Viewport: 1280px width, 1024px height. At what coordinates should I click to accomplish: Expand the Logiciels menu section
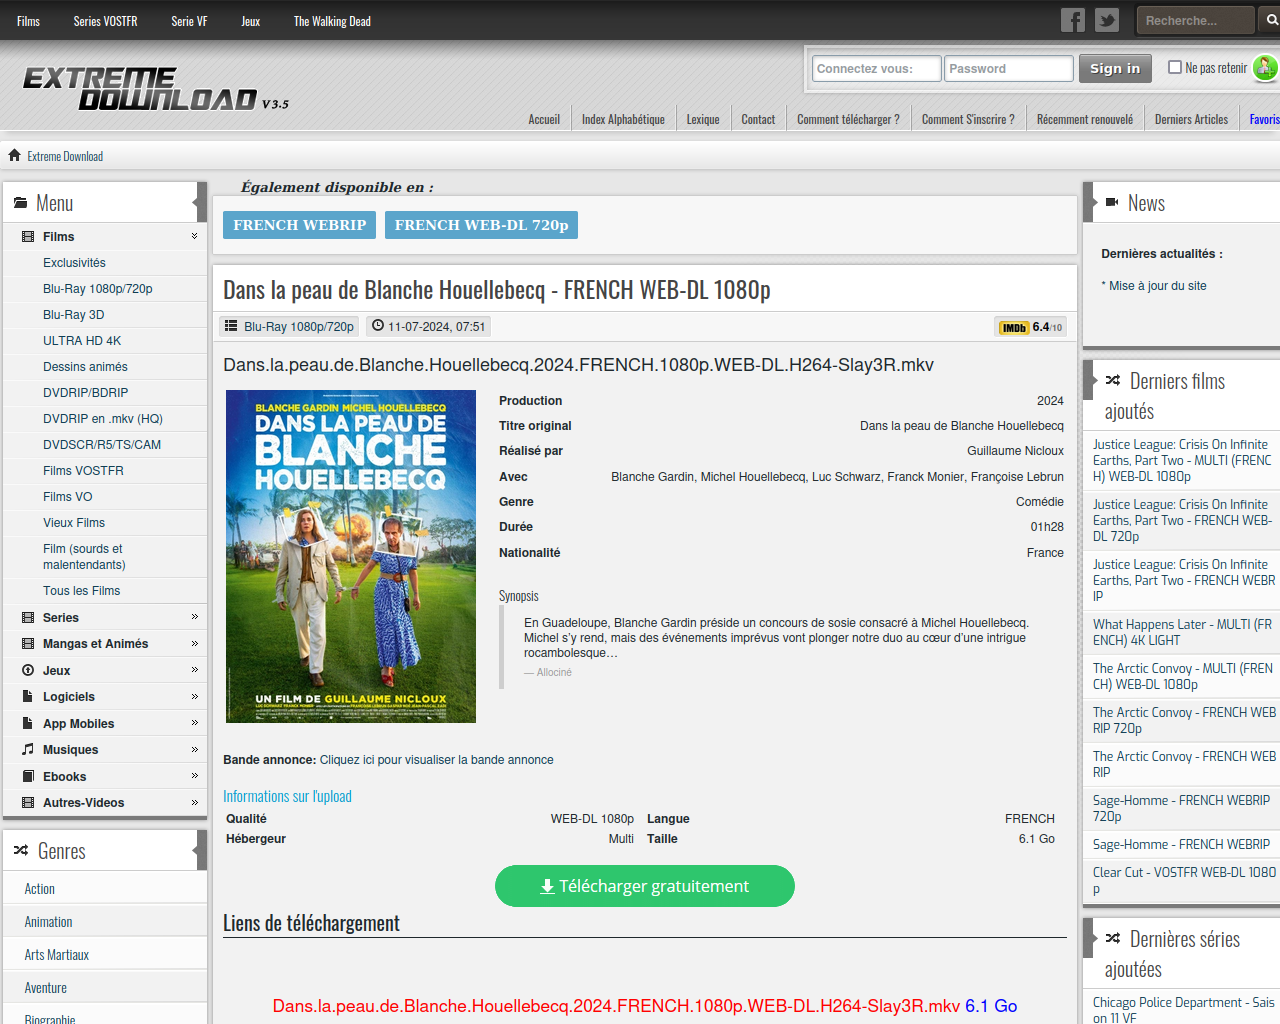[x=194, y=696]
